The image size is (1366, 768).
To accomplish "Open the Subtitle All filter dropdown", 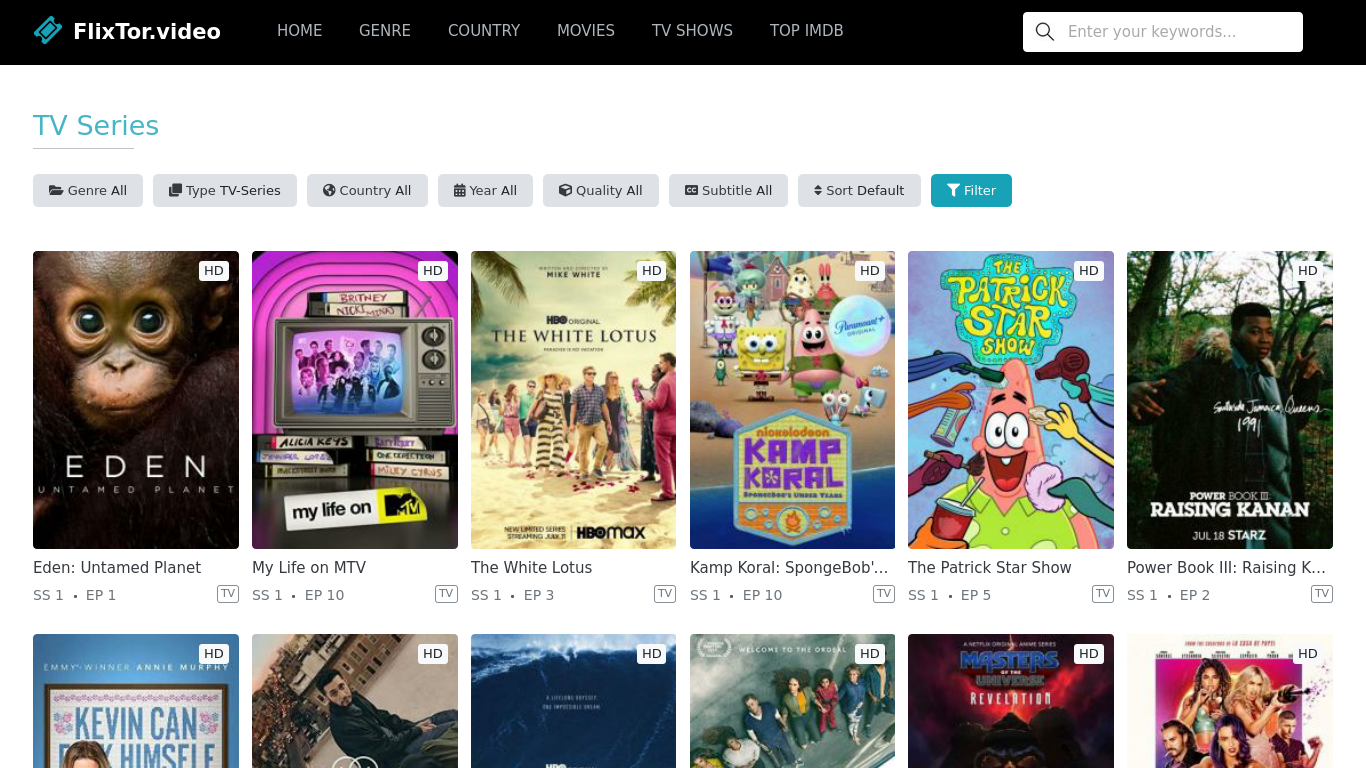I will (x=728, y=191).
